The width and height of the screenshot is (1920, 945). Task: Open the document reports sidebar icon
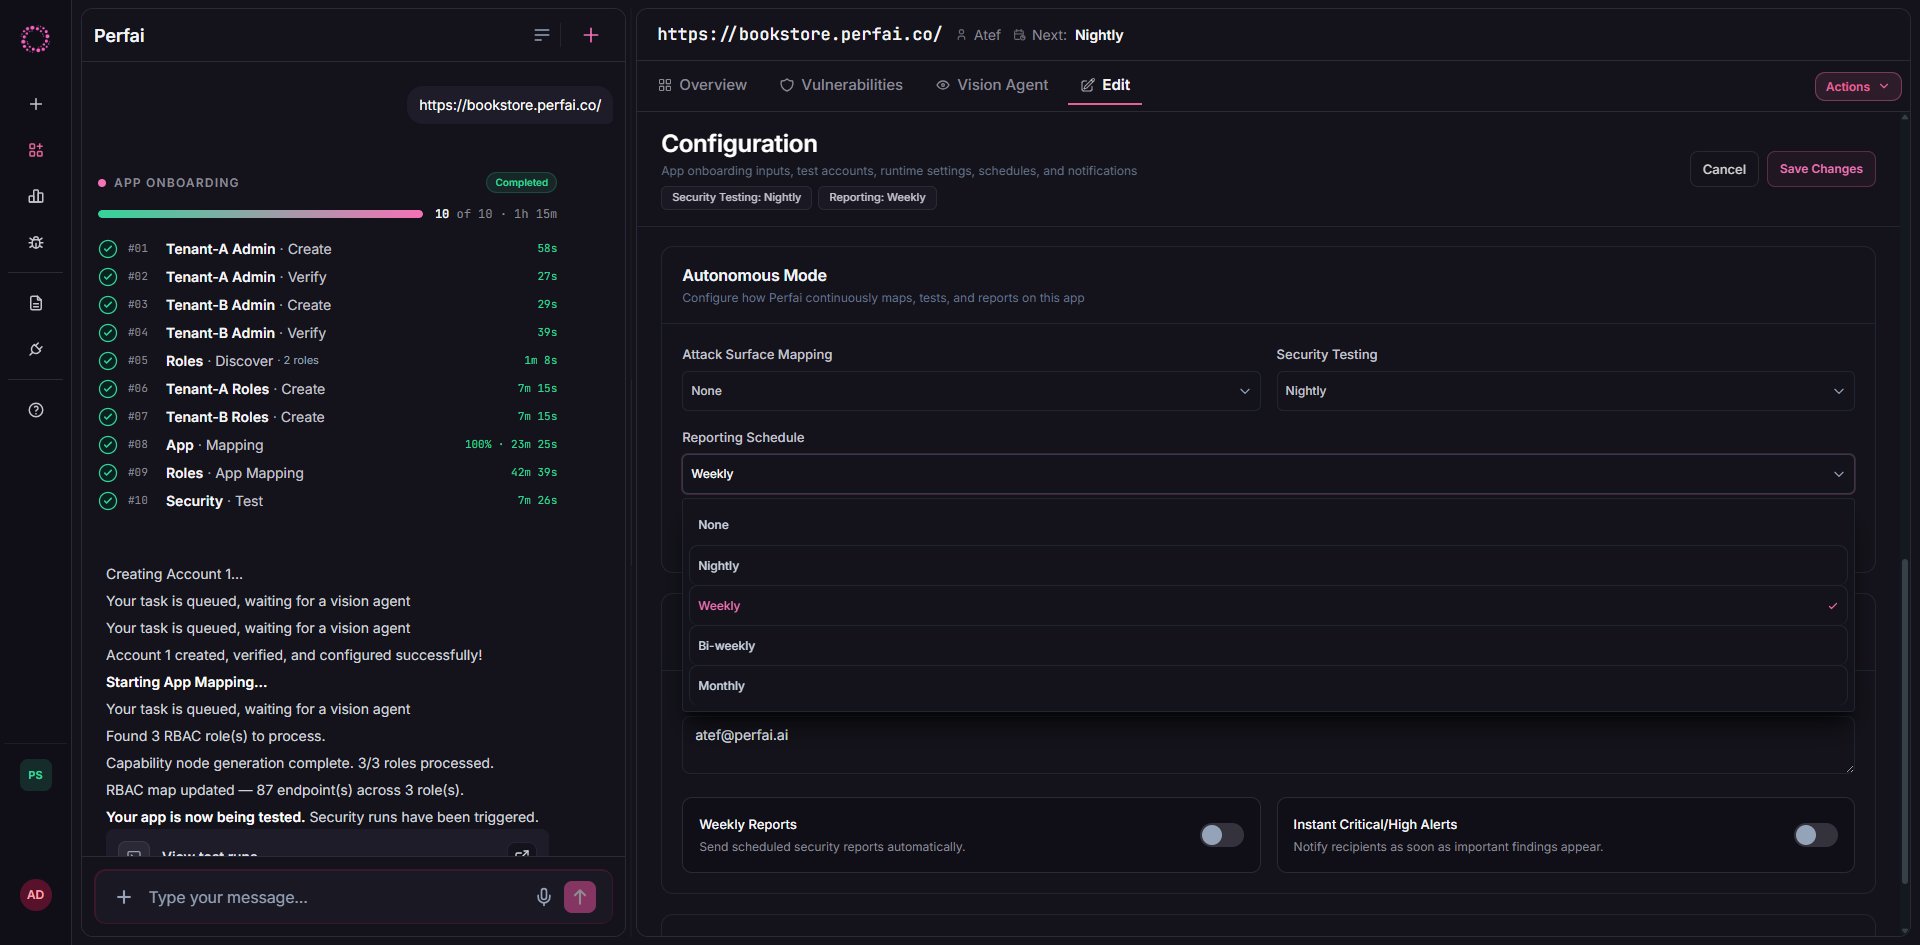pyautogui.click(x=36, y=303)
